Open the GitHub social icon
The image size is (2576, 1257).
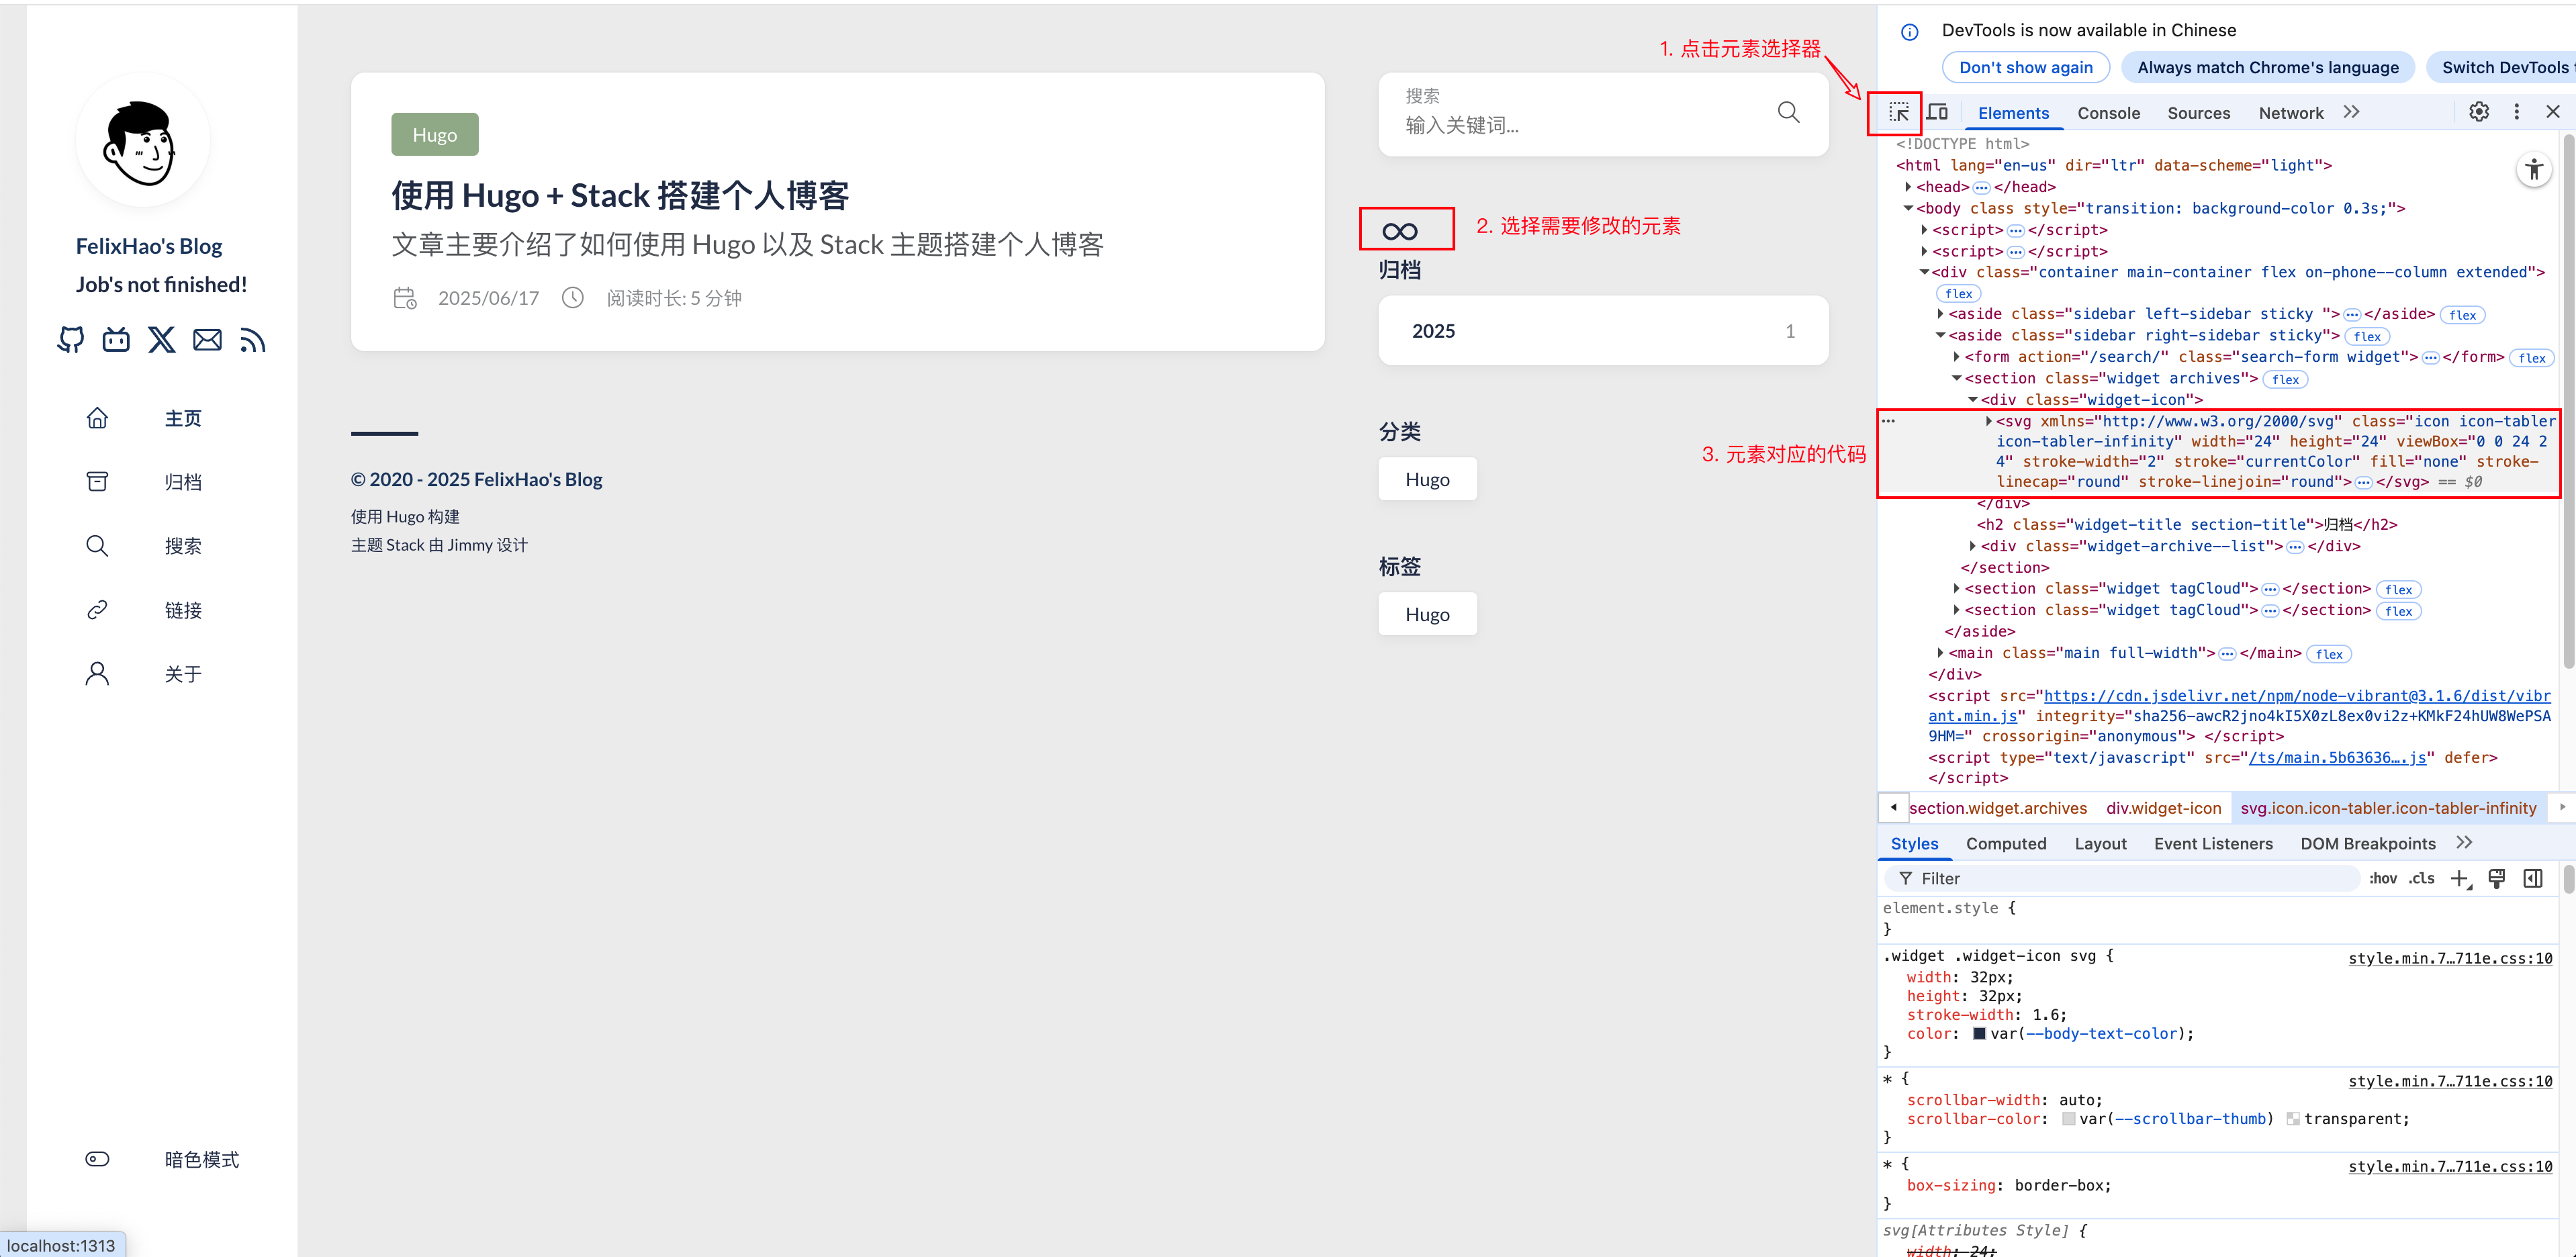tap(70, 340)
